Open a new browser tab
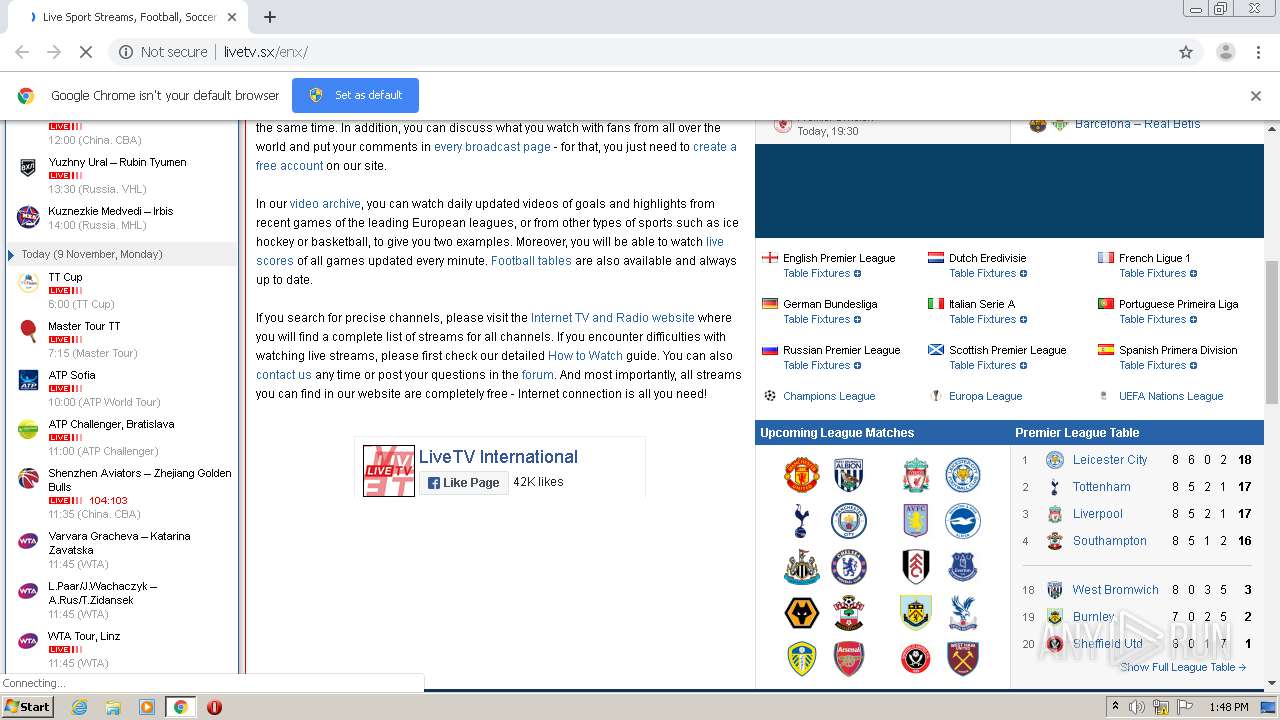The image size is (1280, 720). (x=269, y=17)
